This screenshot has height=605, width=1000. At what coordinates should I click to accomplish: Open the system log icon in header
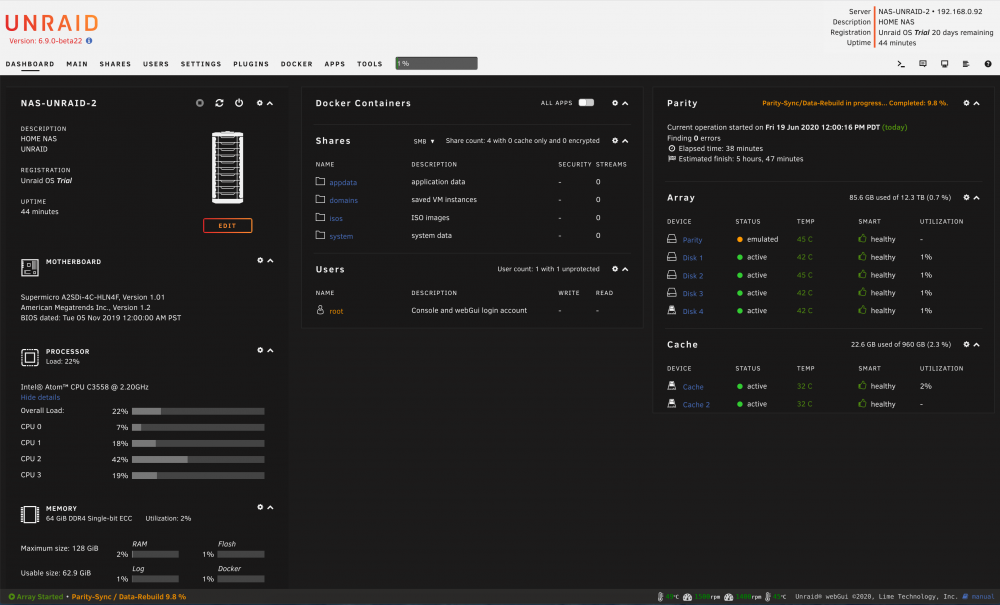click(x=966, y=64)
